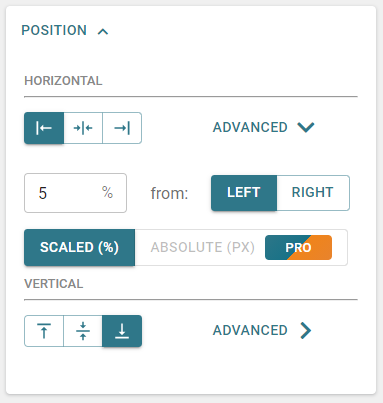This screenshot has height=403, width=383.
Task: Select horizontal align center icon
Action: [83, 128]
